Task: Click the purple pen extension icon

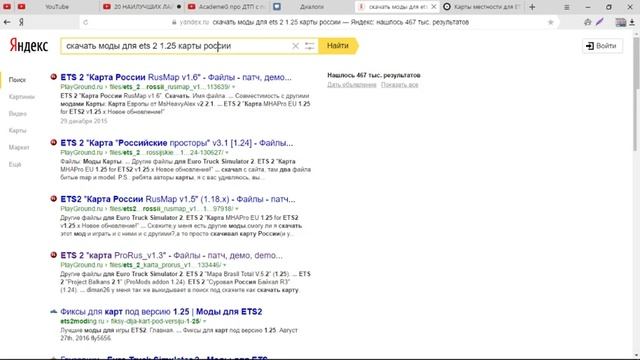Action: pos(600,22)
